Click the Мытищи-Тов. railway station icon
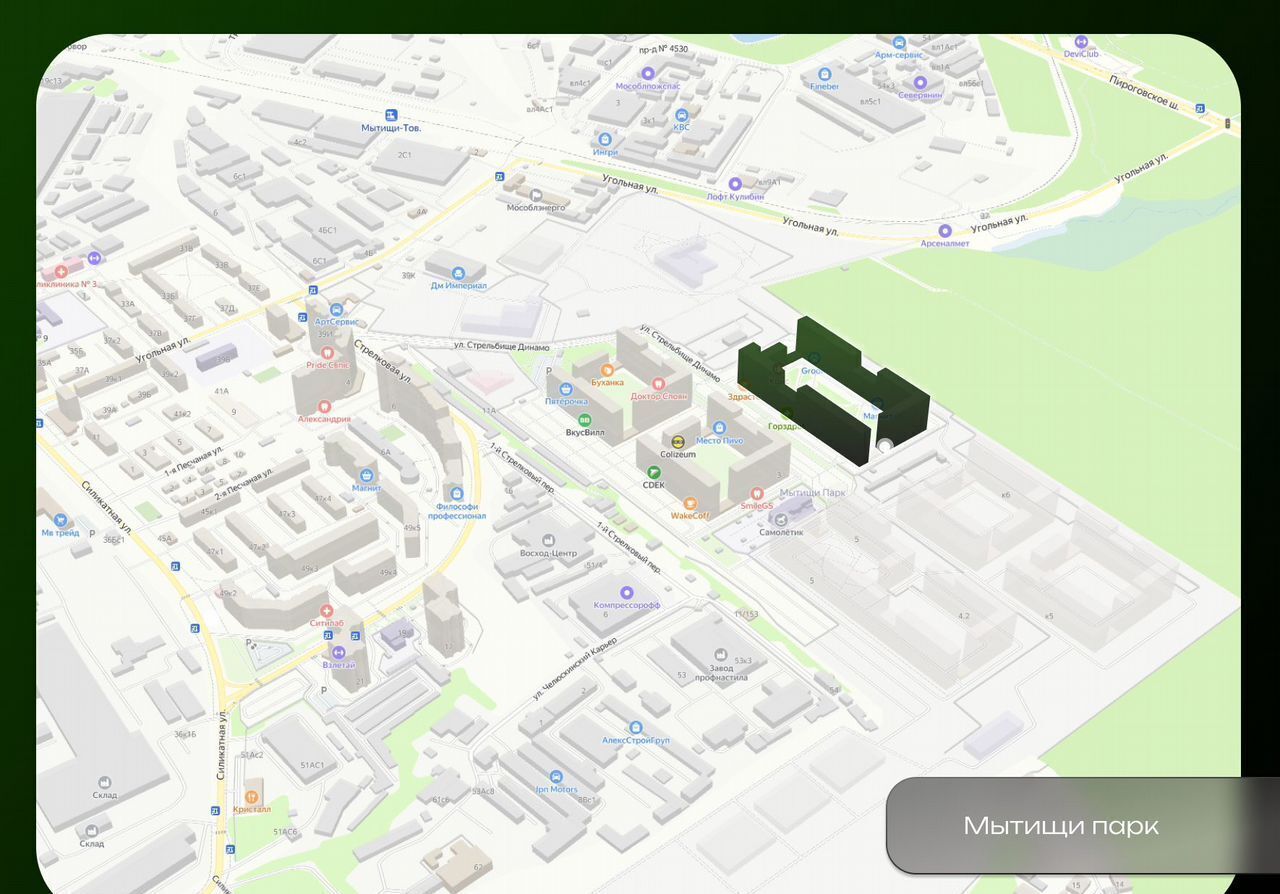1280x894 pixels. [391, 116]
